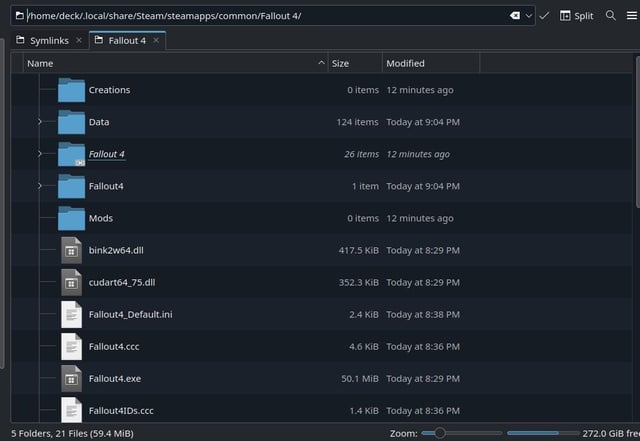Open the hamburger menu
The image size is (640, 441).
pos(631,16)
